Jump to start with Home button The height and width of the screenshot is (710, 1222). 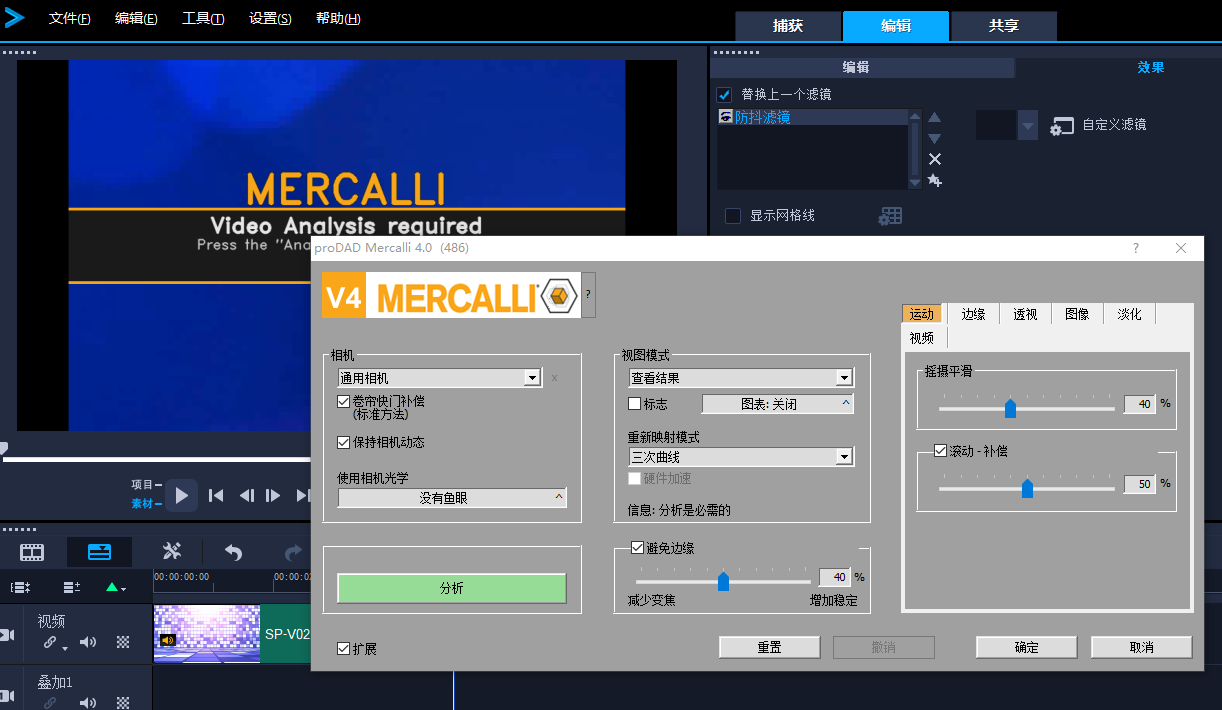[215, 495]
